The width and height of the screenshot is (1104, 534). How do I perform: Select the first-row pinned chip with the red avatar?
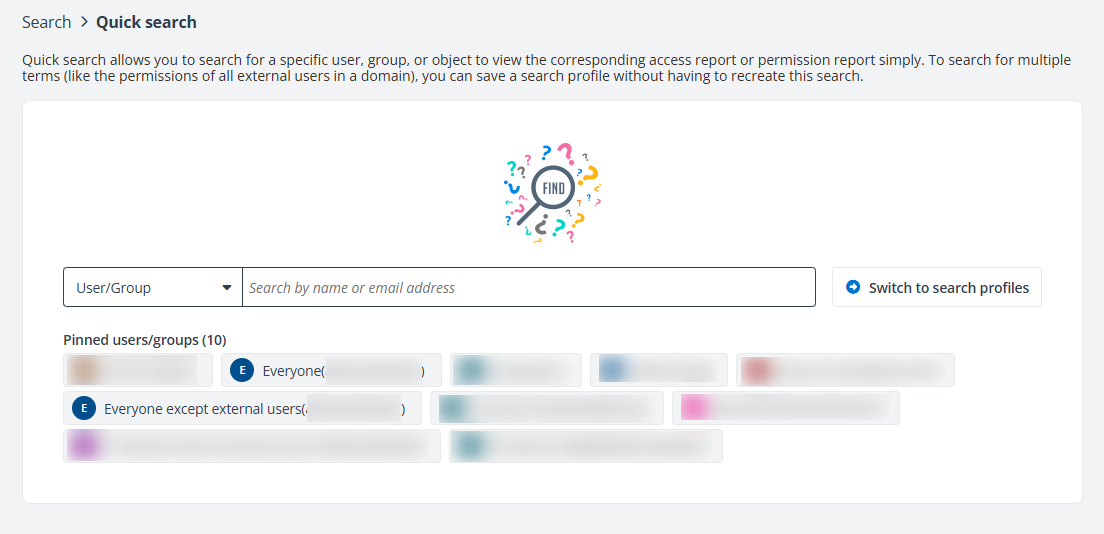pos(845,370)
